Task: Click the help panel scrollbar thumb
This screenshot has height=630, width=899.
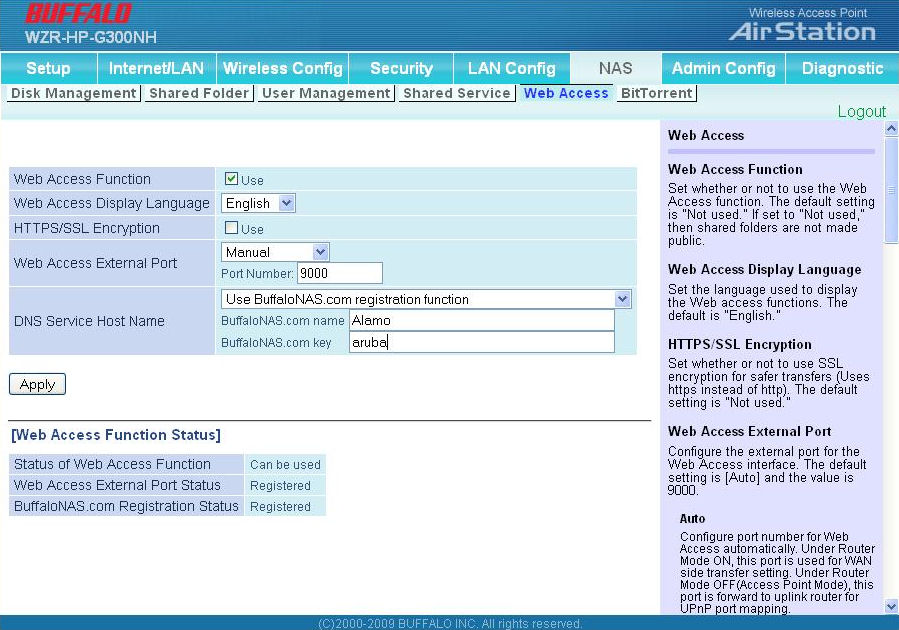Action: (x=891, y=190)
